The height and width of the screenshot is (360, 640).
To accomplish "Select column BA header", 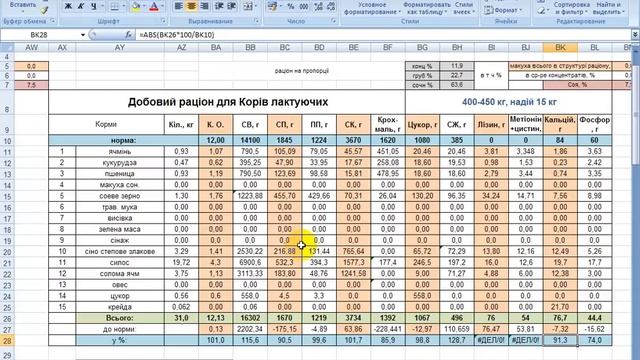I will pos(216,47).
